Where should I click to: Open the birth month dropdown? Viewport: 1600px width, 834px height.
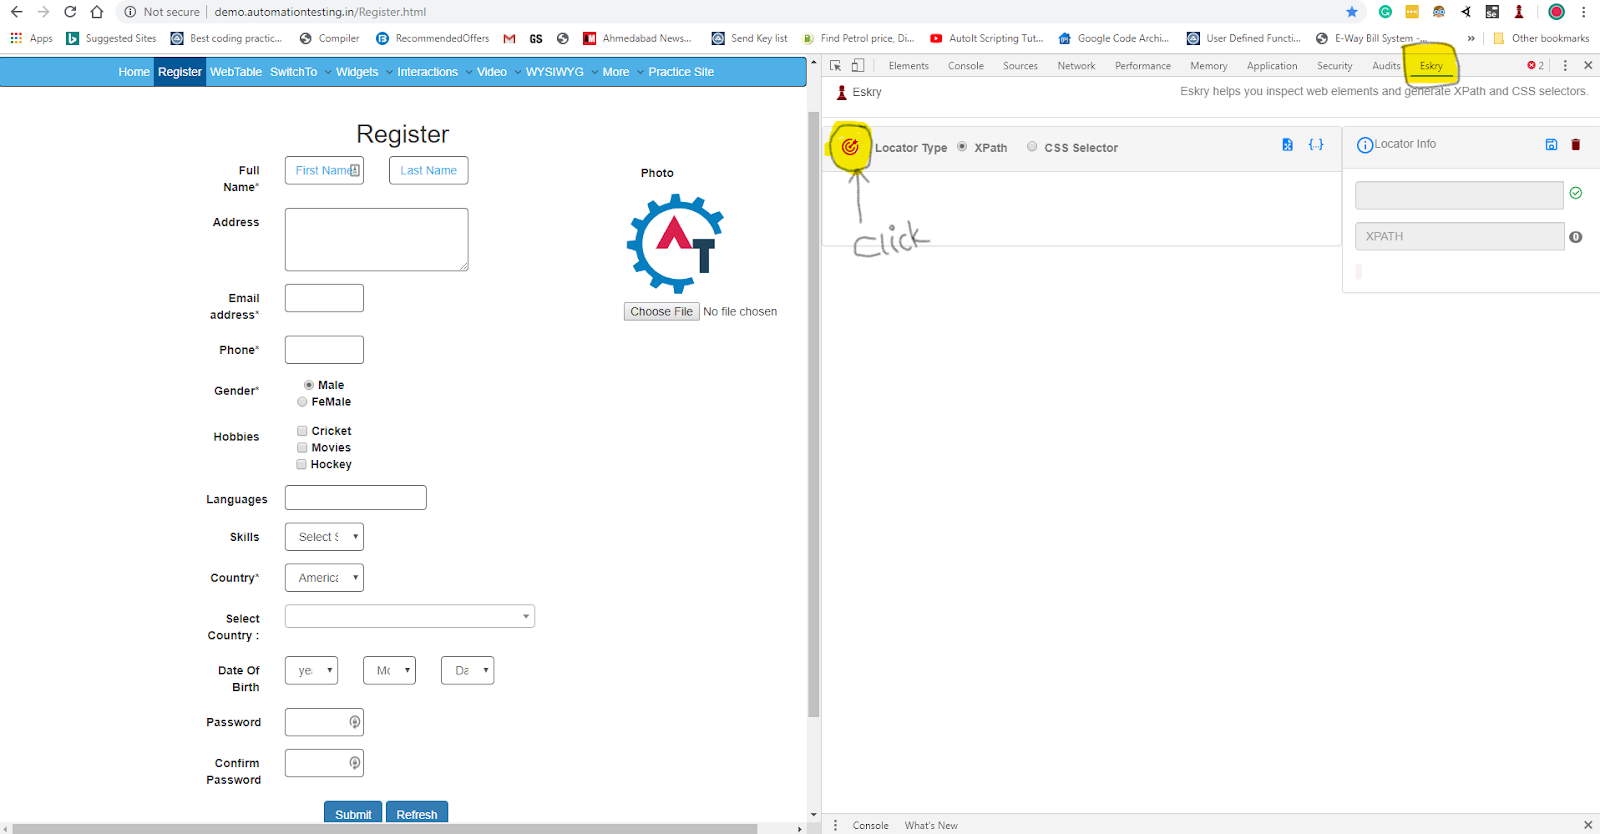tap(389, 671)
